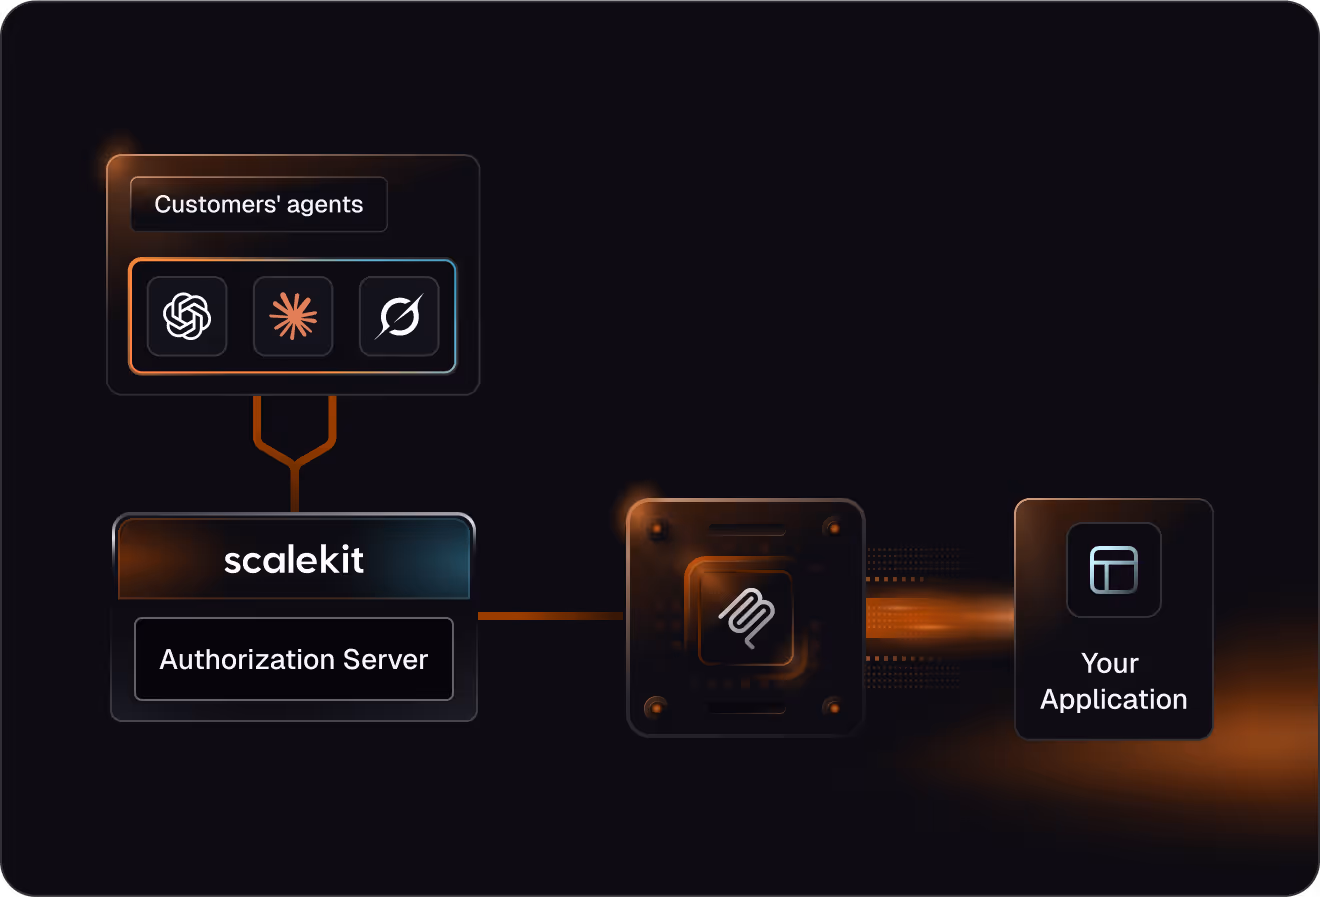The image size is (1320, 897).
Task: Click the slashed-circle agent icon
Action: (399, 316)
